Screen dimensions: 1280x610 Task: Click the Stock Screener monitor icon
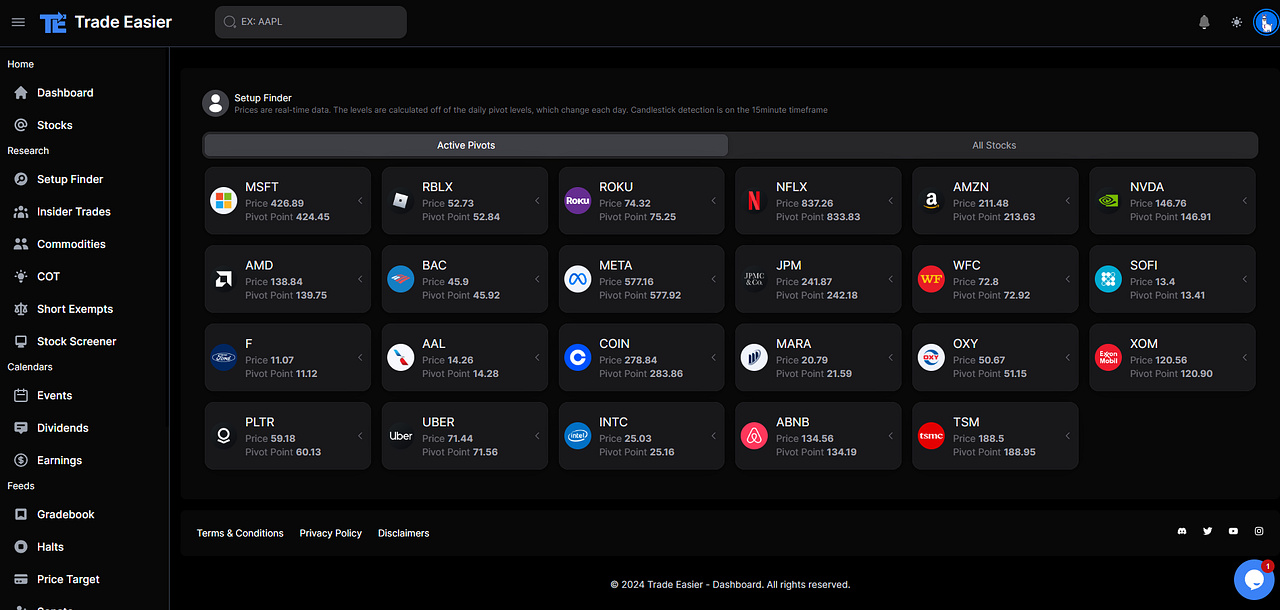[20, 341]
